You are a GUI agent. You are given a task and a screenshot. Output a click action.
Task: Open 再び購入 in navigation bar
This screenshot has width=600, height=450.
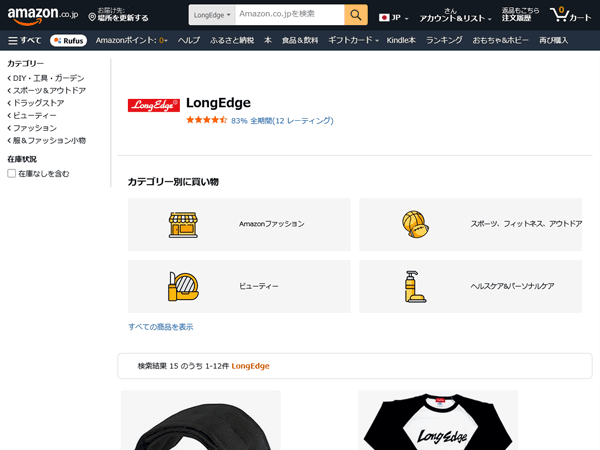553,40
